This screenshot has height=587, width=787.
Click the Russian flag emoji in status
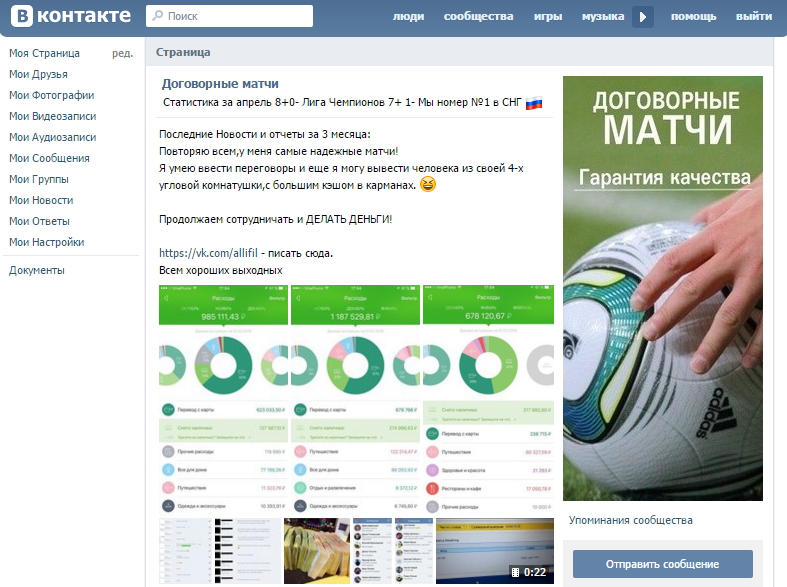[534, 103]
